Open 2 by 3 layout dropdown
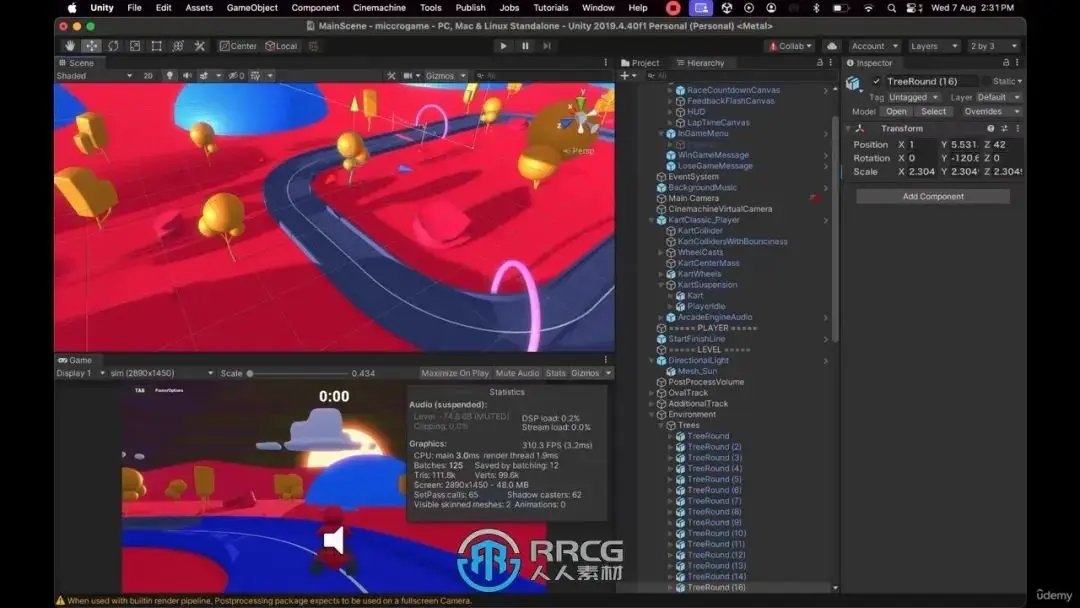 point(993,46)
